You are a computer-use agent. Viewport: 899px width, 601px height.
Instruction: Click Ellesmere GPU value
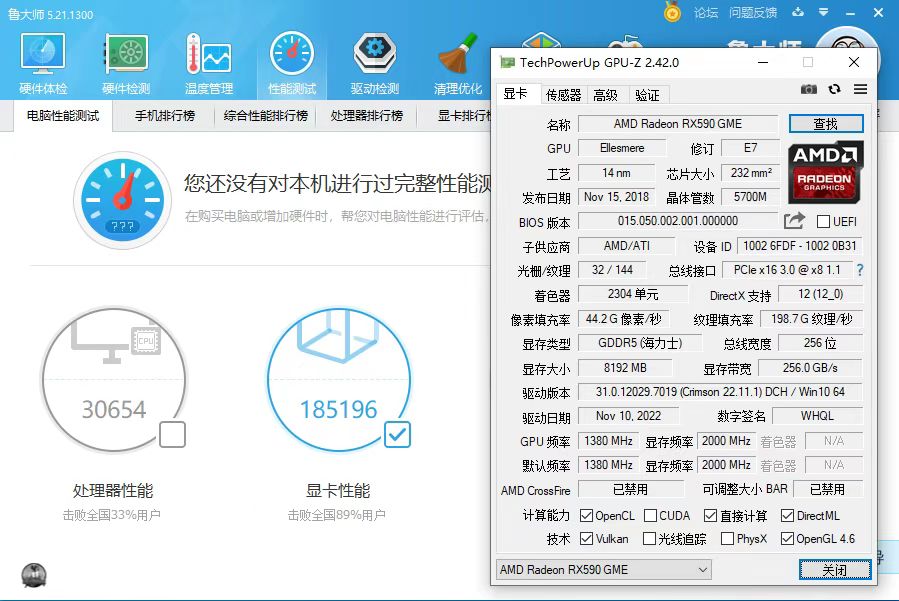point(622,148)
